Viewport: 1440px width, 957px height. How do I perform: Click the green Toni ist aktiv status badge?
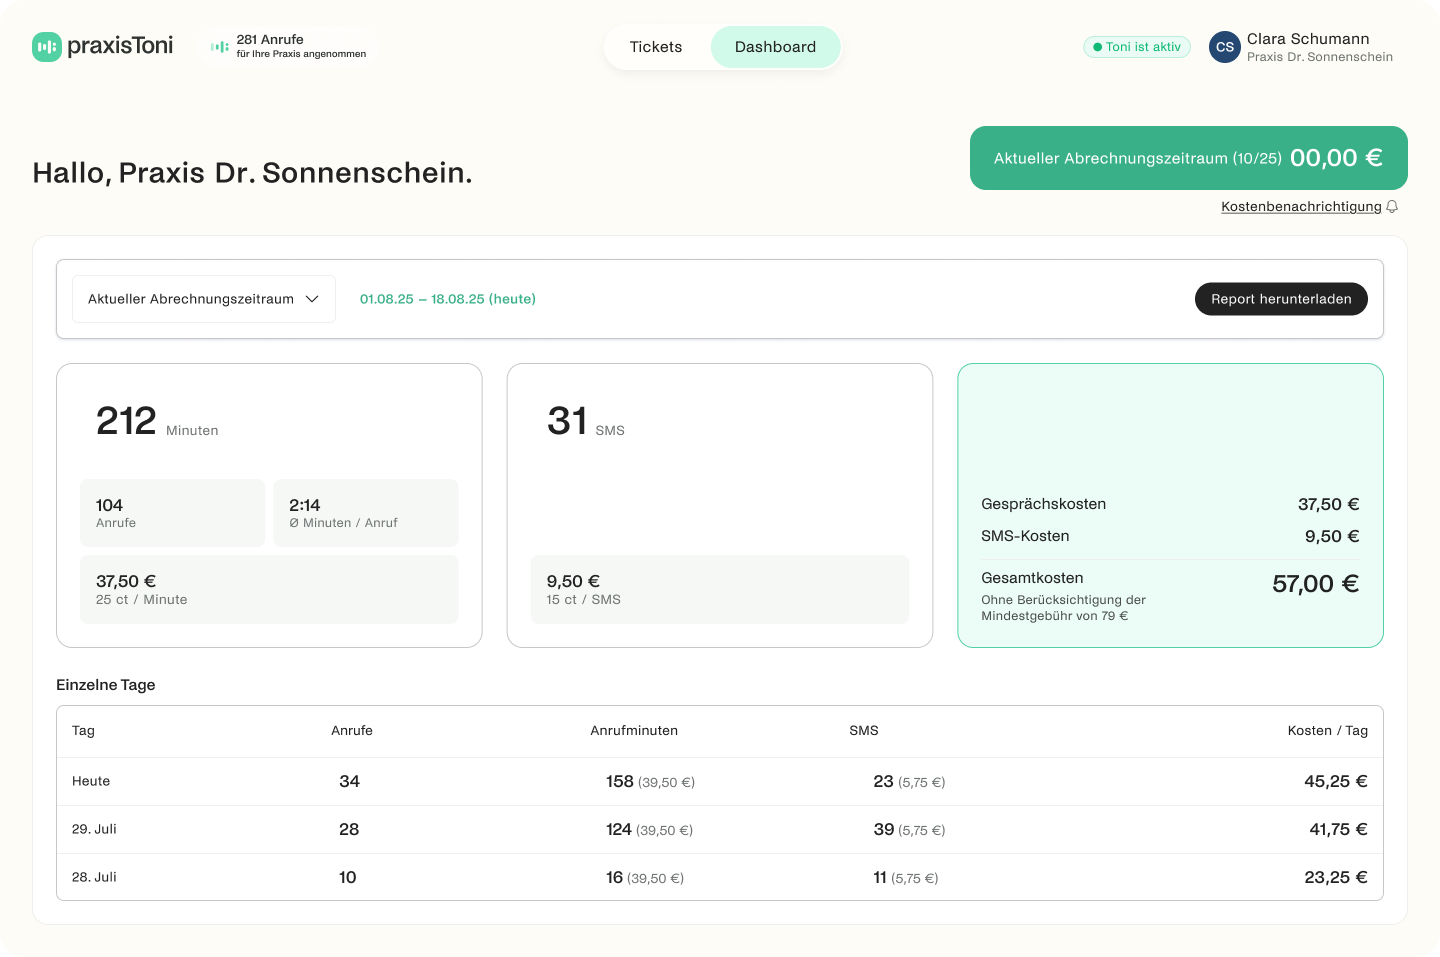1137,47
